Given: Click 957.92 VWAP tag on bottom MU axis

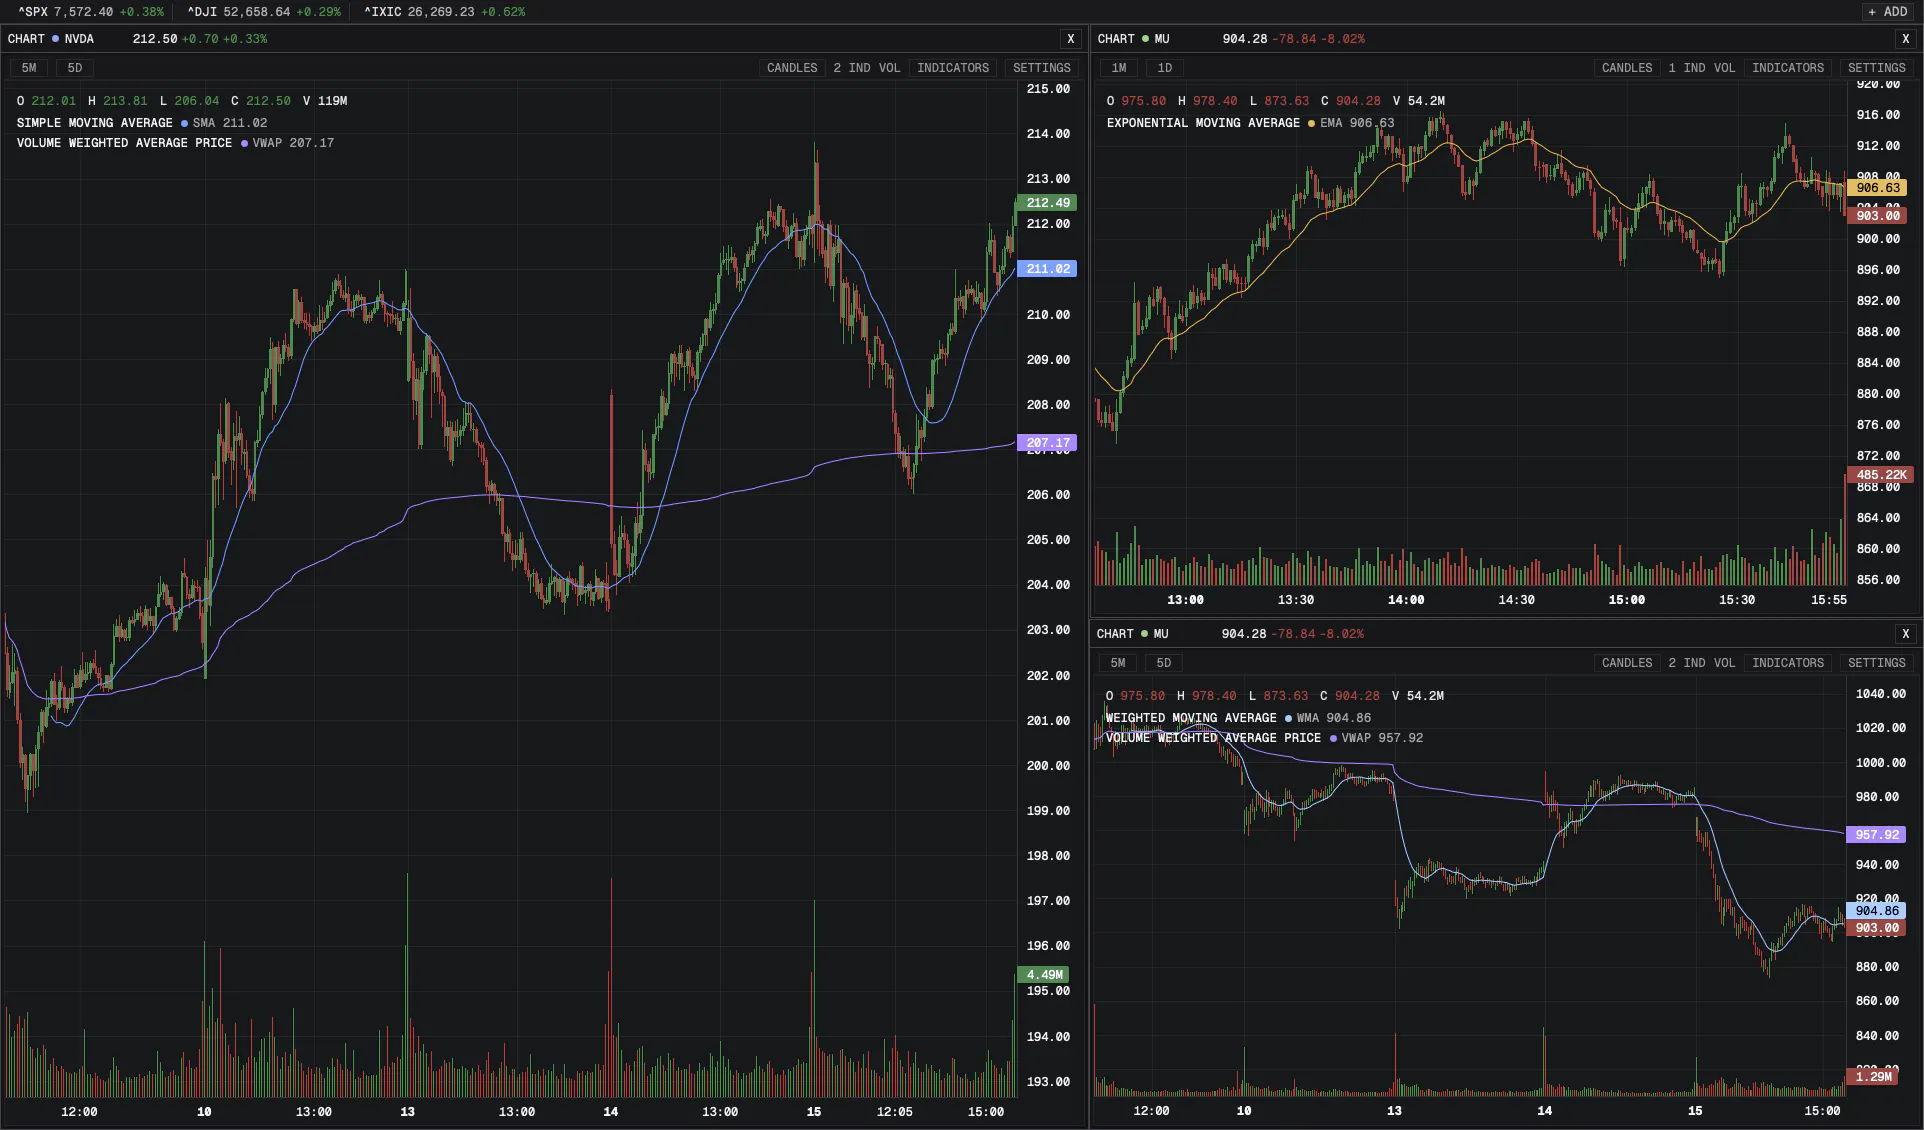Looking at the screenshot, I should click(x=1876, y=835).
